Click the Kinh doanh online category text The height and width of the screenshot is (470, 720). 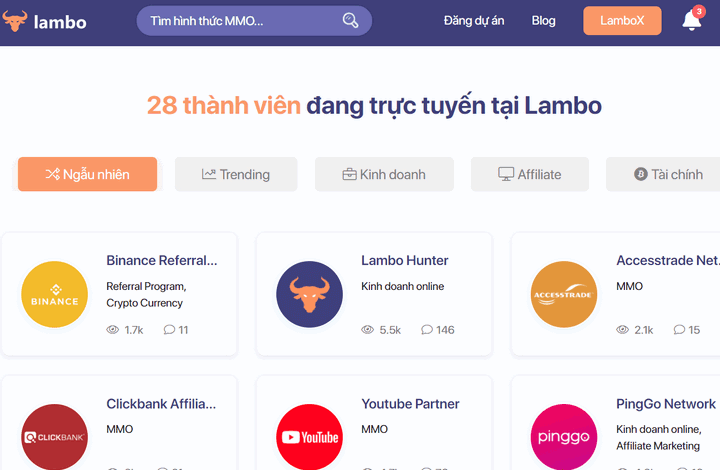pos(403,286)
